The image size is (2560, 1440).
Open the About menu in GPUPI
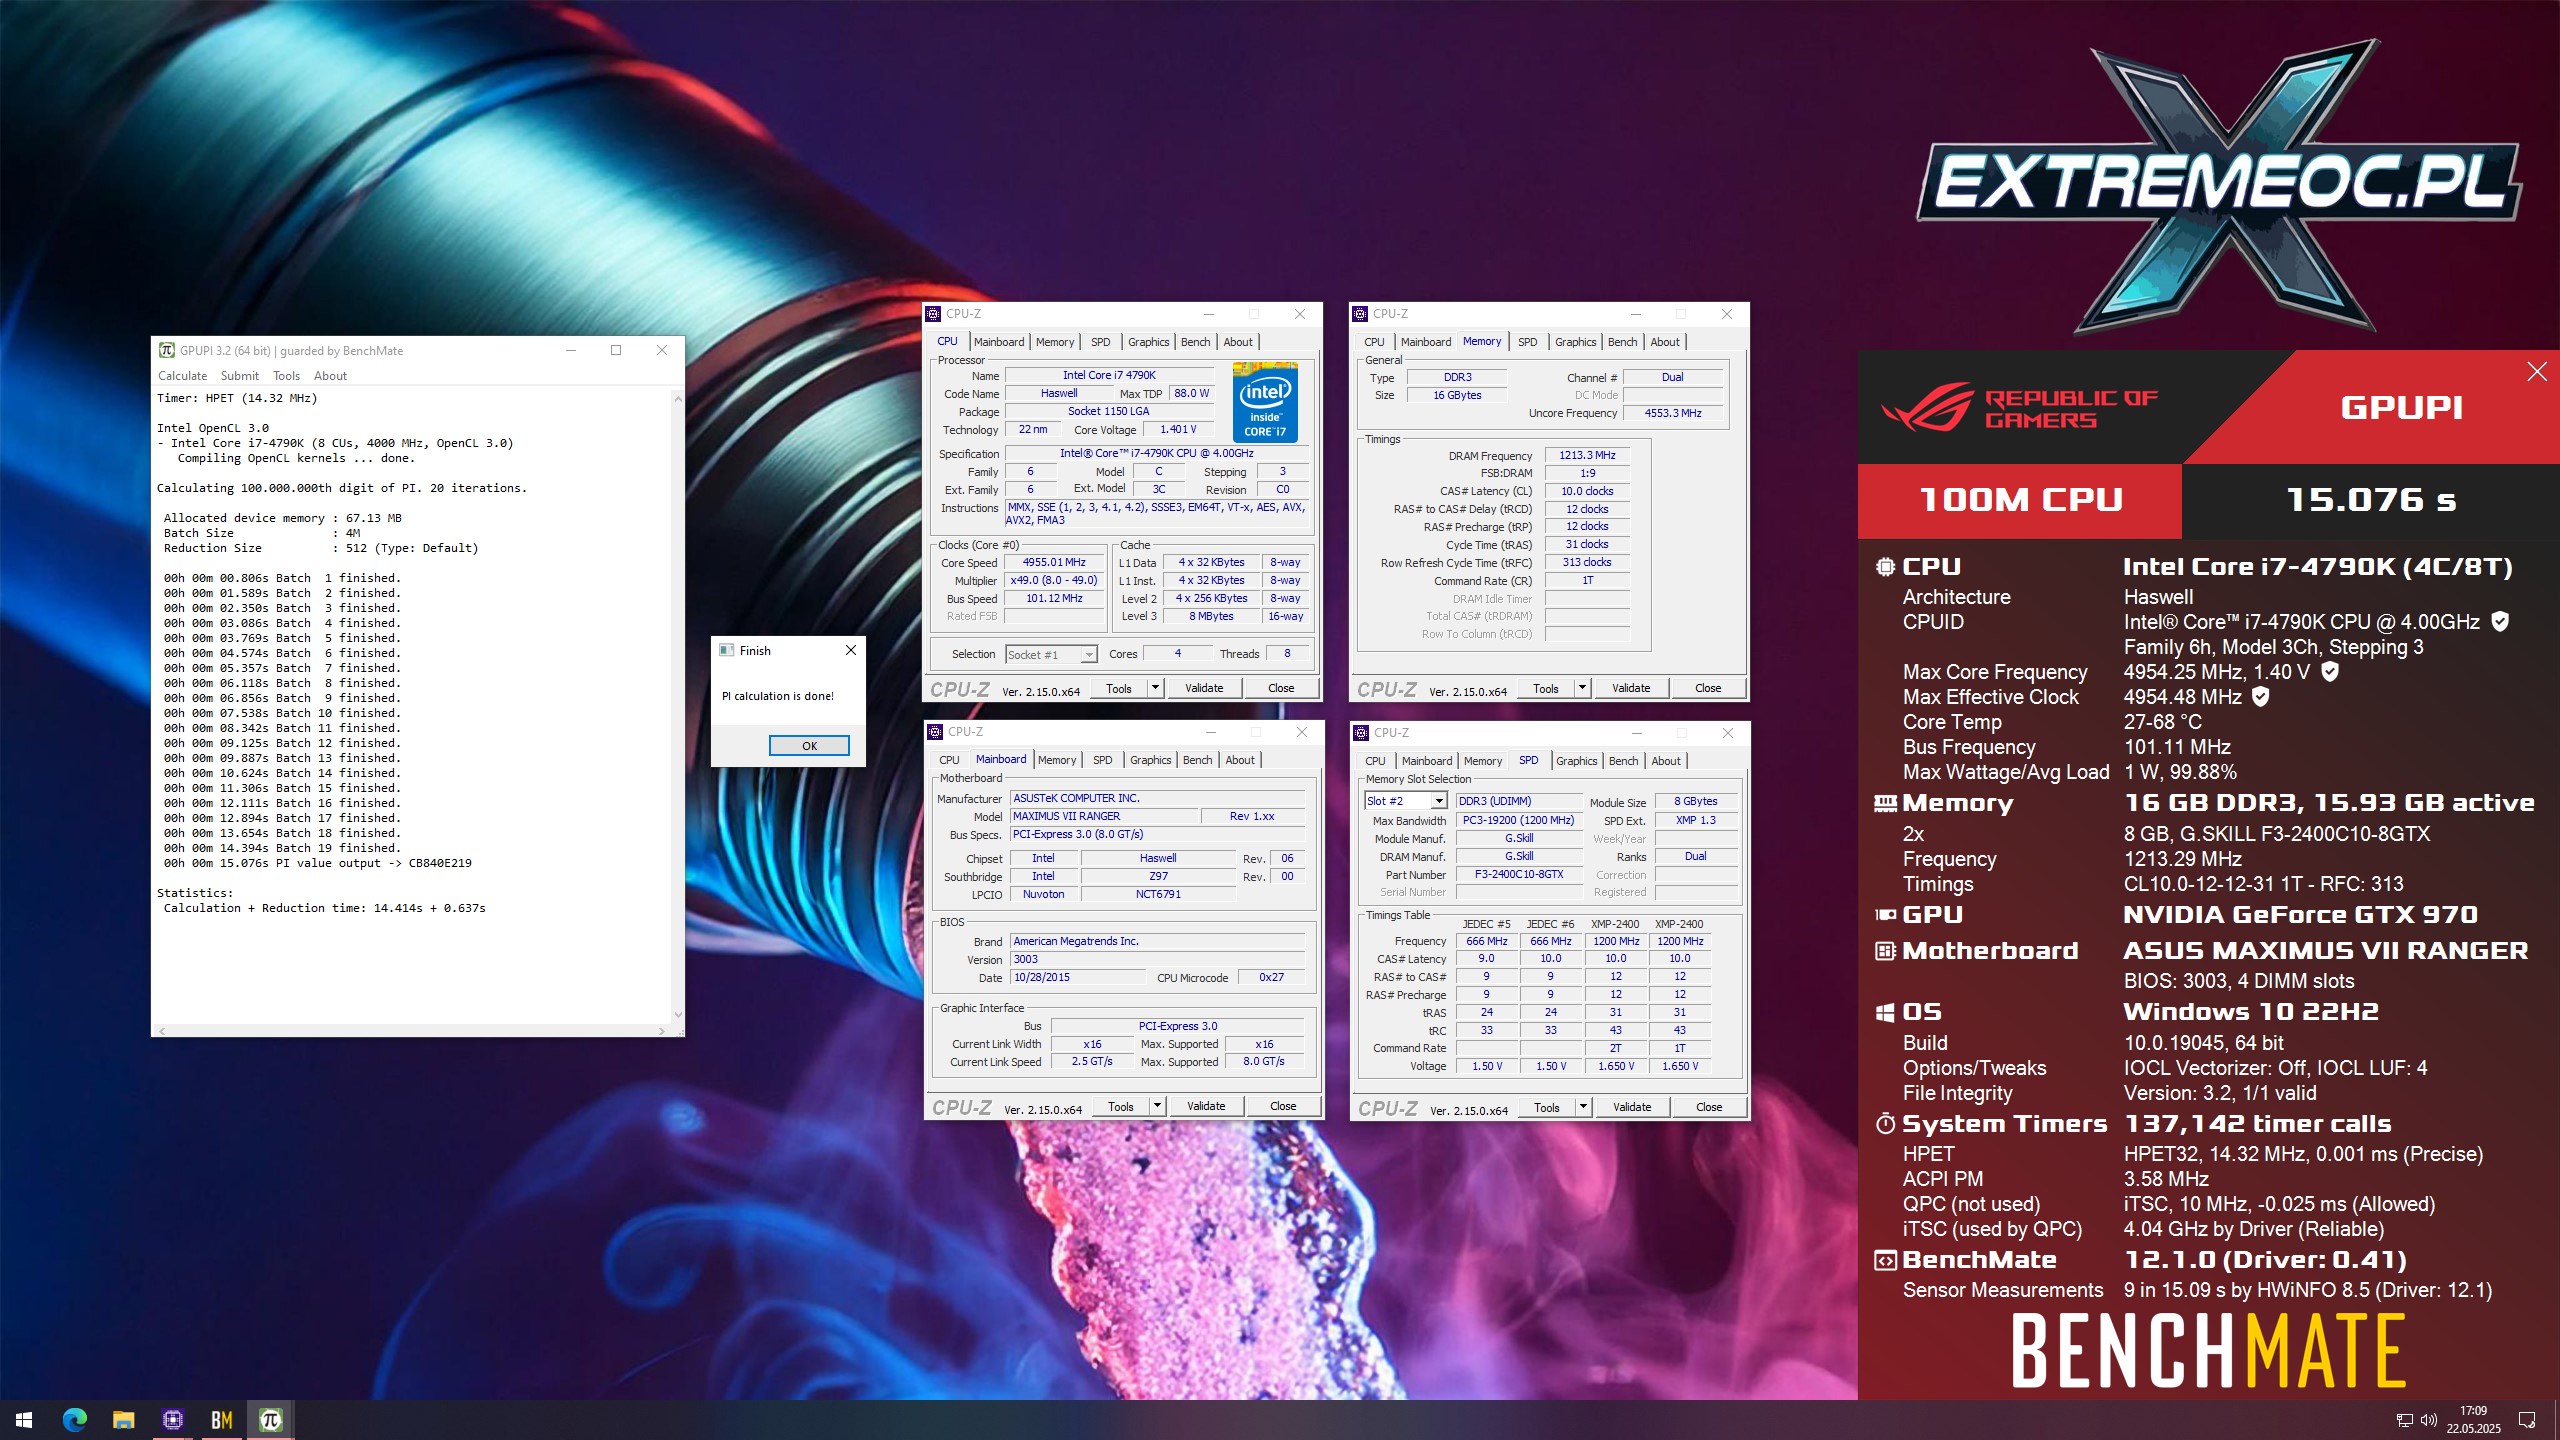331,376
